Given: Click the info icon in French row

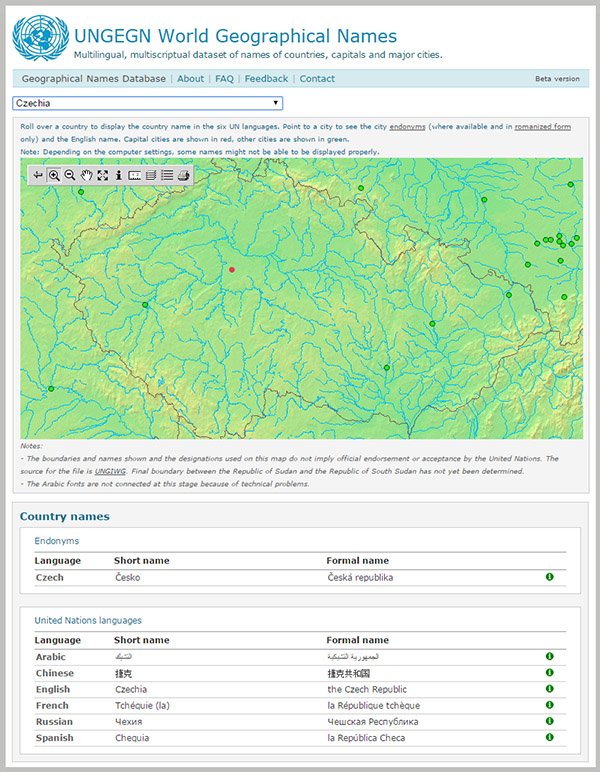Looking at the screenshot, I should pyautogui.click(x=549, y=705).
